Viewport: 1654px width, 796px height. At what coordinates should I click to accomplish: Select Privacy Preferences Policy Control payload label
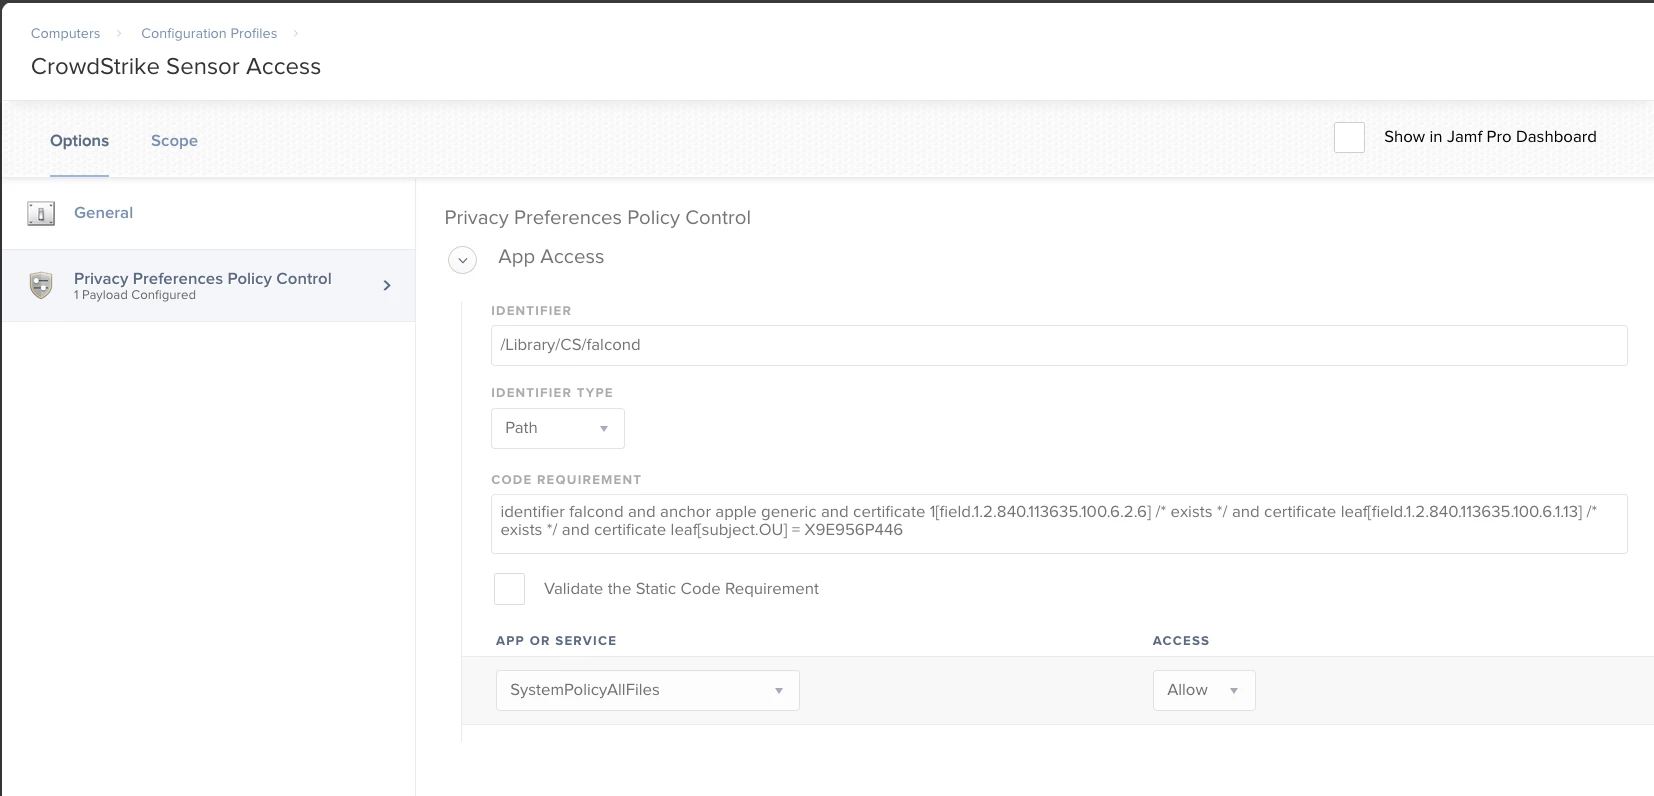203,279
